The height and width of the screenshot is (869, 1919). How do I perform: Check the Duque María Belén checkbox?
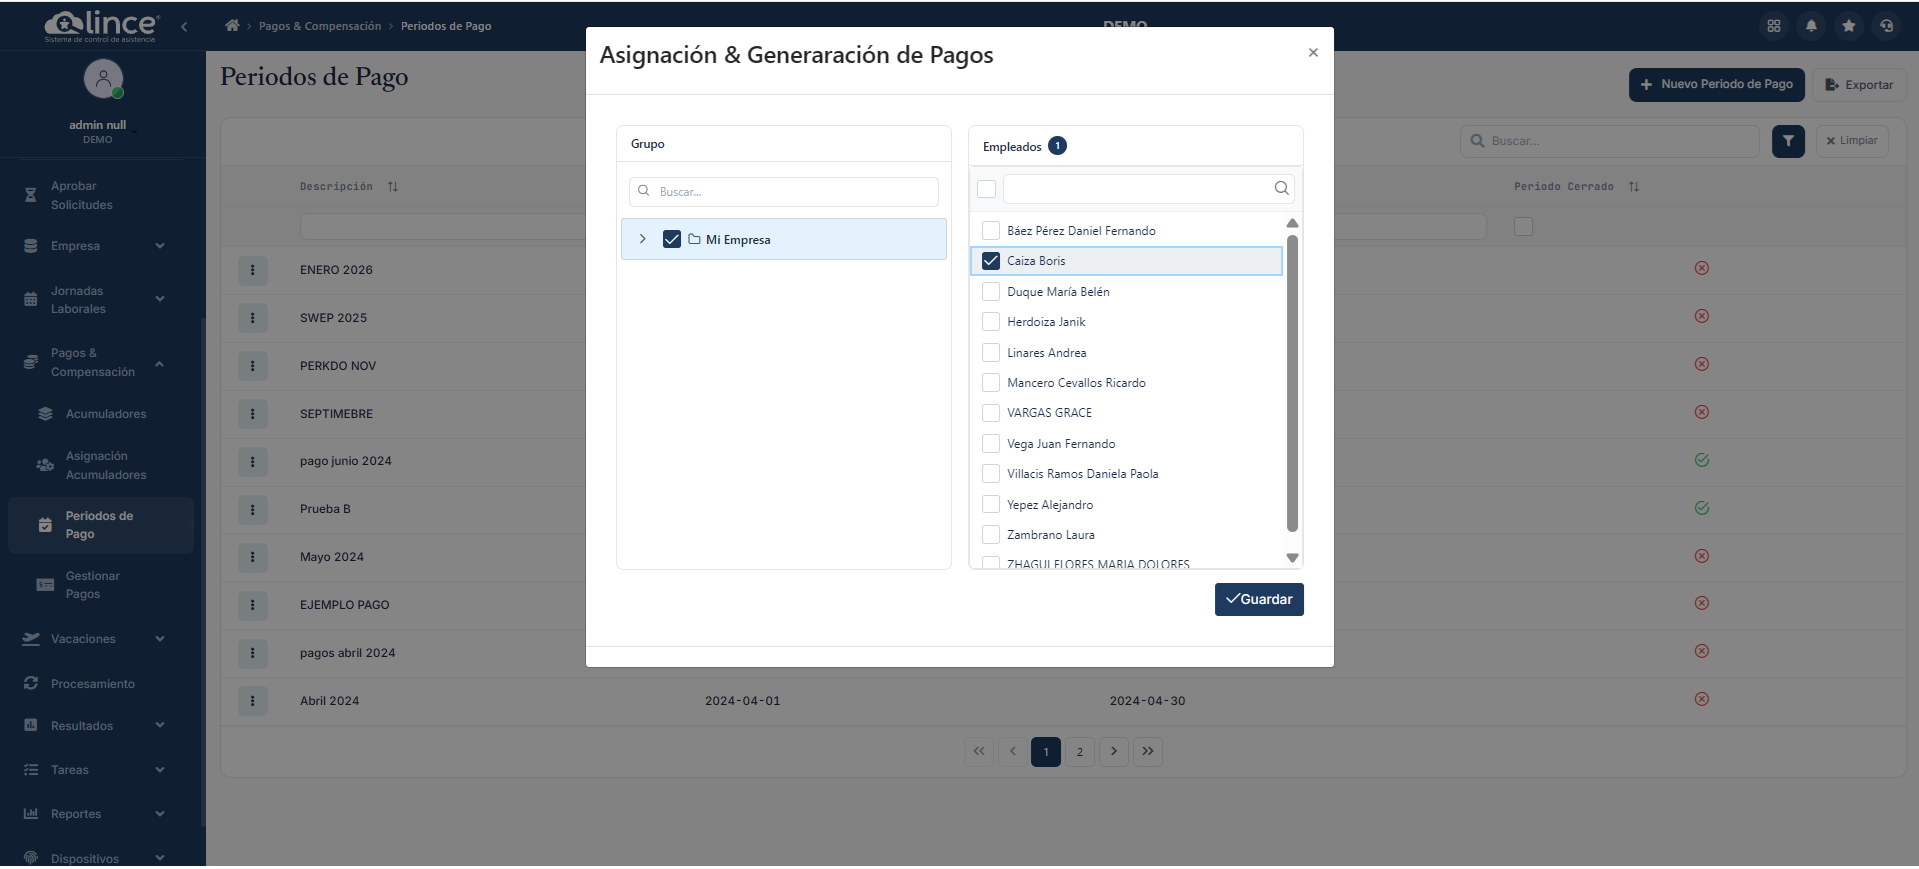[x=991, y=292]
